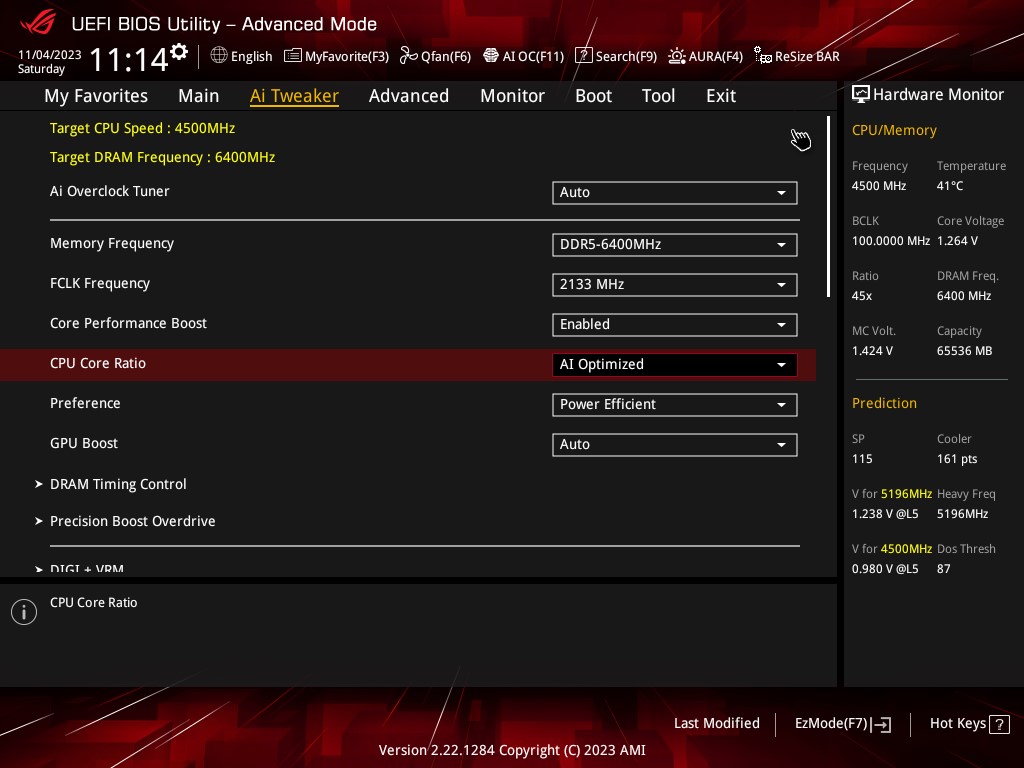The height and width of the screenshot is (768, 1024).
Task: Open the MyFavorite list icon
Action: click(x=293, y=56)
